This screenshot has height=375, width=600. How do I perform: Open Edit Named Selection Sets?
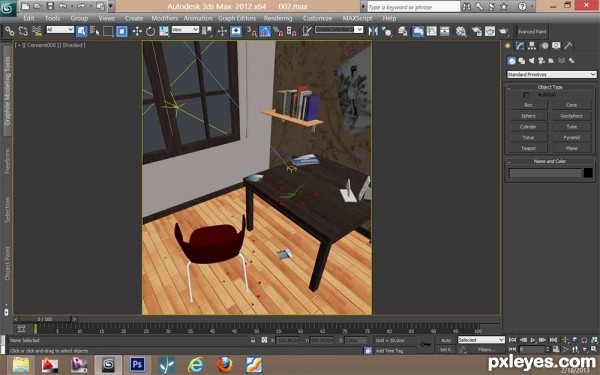point(307,31)
